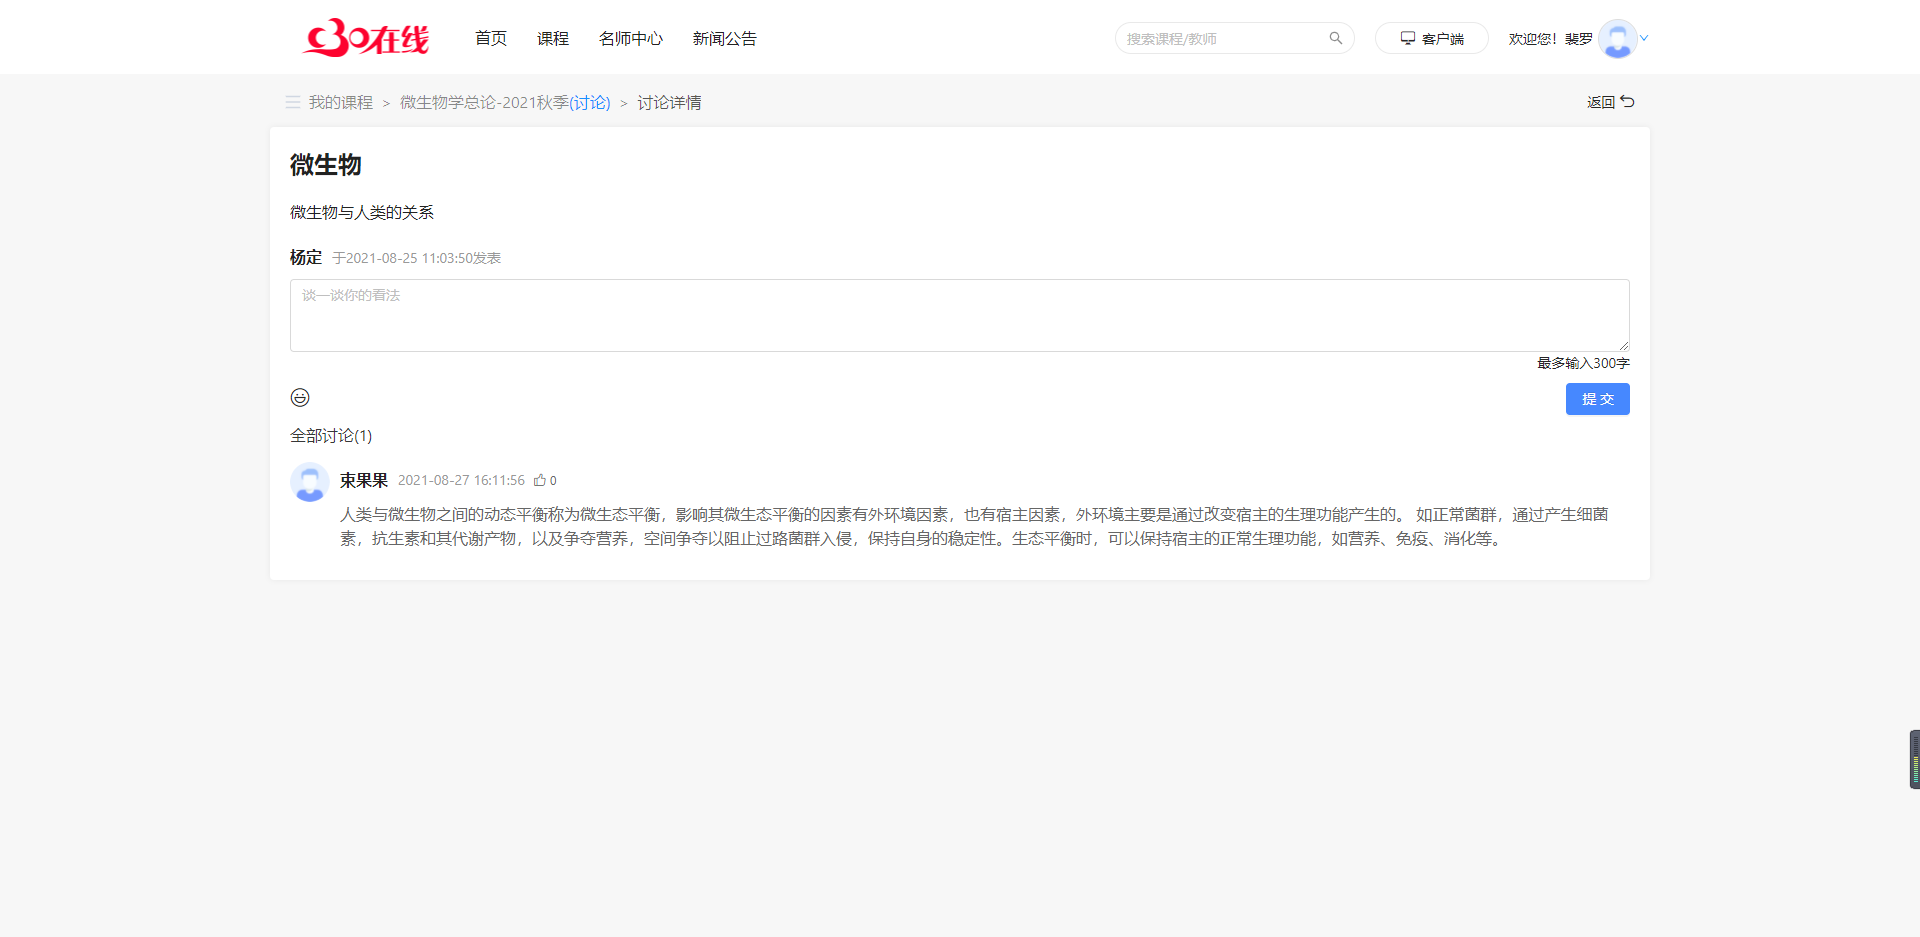Select 首页 in the navigation bar
The height and width of the screenshot is (937, 1920).
[x=490, y=38]
